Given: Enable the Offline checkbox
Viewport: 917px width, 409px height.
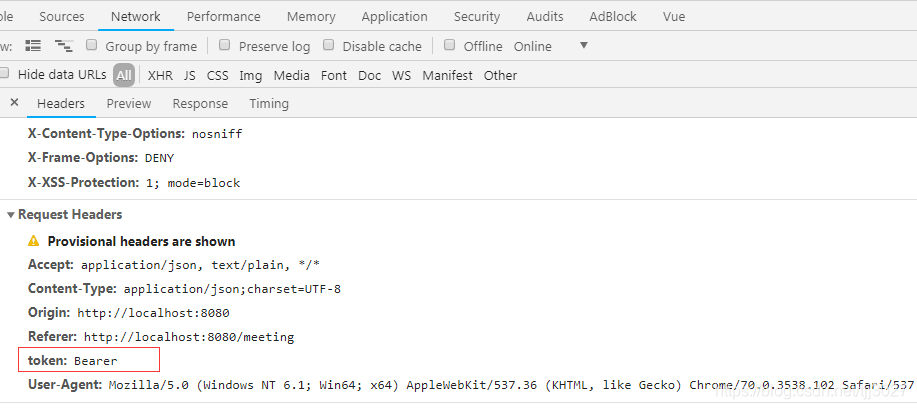Looking at the screenshot, I should point(450,45).
